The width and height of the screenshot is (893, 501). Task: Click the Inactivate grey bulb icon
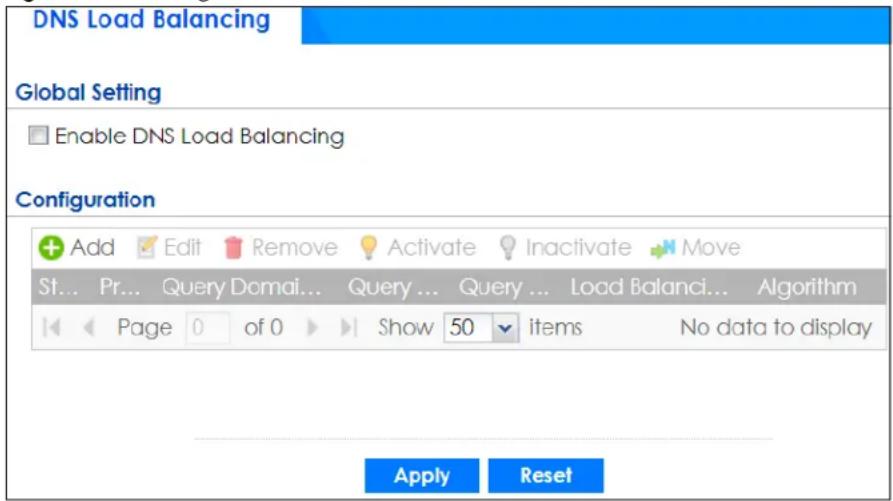[x=507, y=248]
